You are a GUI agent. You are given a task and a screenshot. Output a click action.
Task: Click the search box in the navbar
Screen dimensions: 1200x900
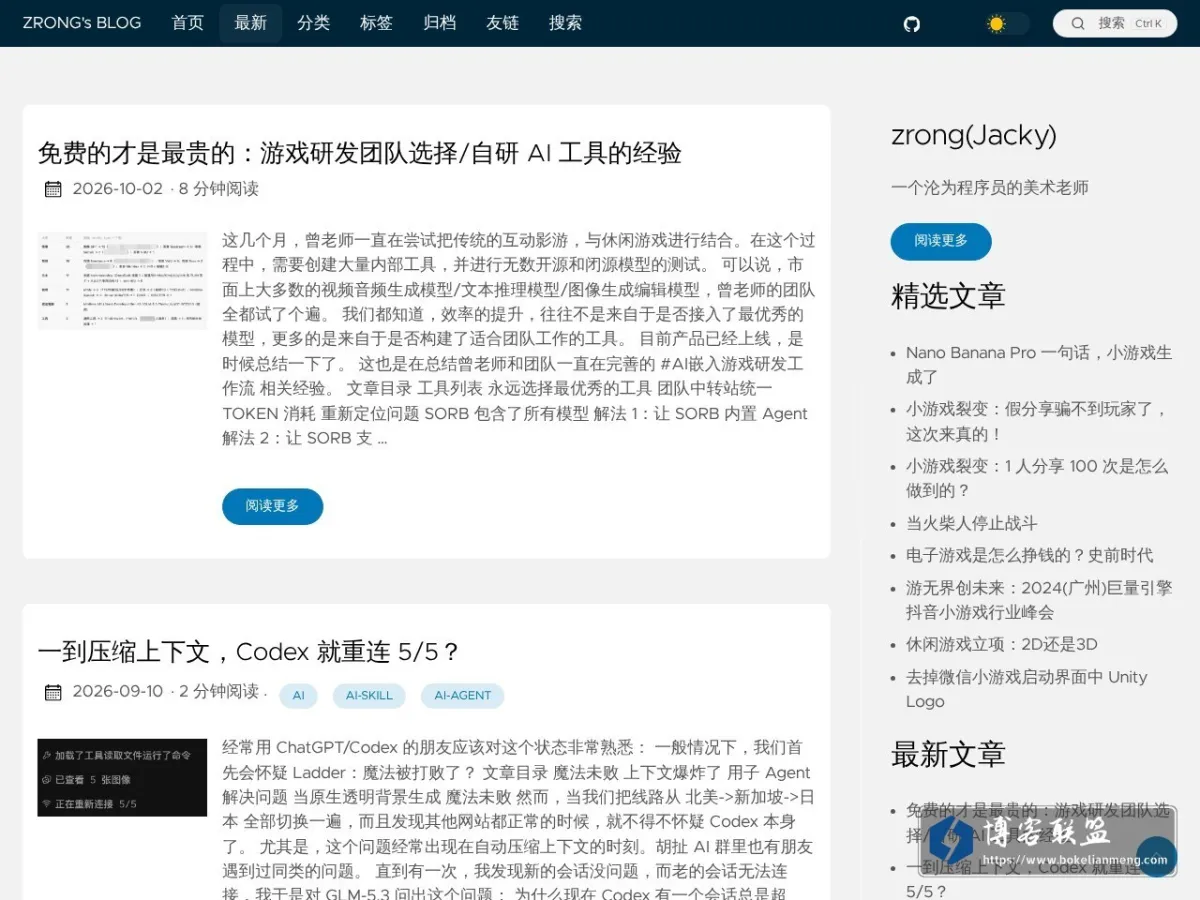[x=1115, y=23]
